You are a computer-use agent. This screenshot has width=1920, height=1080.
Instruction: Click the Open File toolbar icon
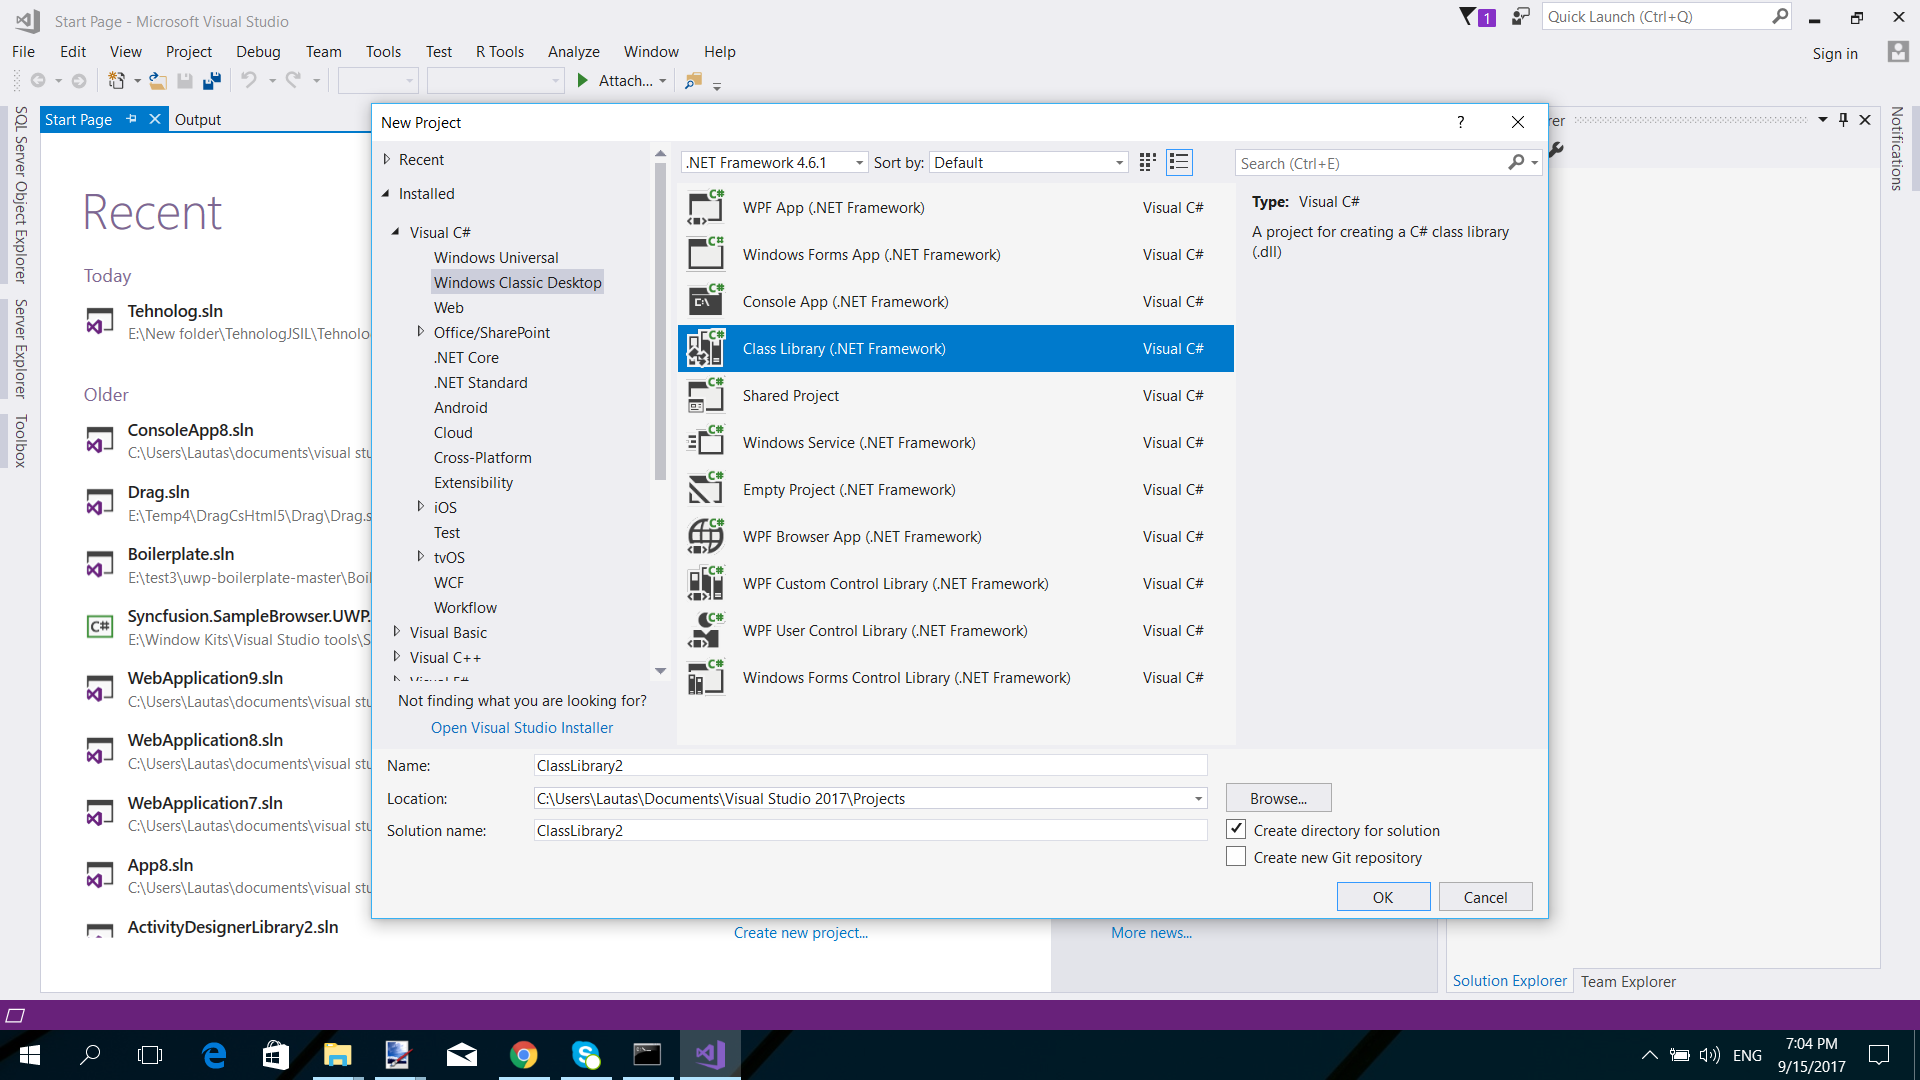click(x=157, y=81)
